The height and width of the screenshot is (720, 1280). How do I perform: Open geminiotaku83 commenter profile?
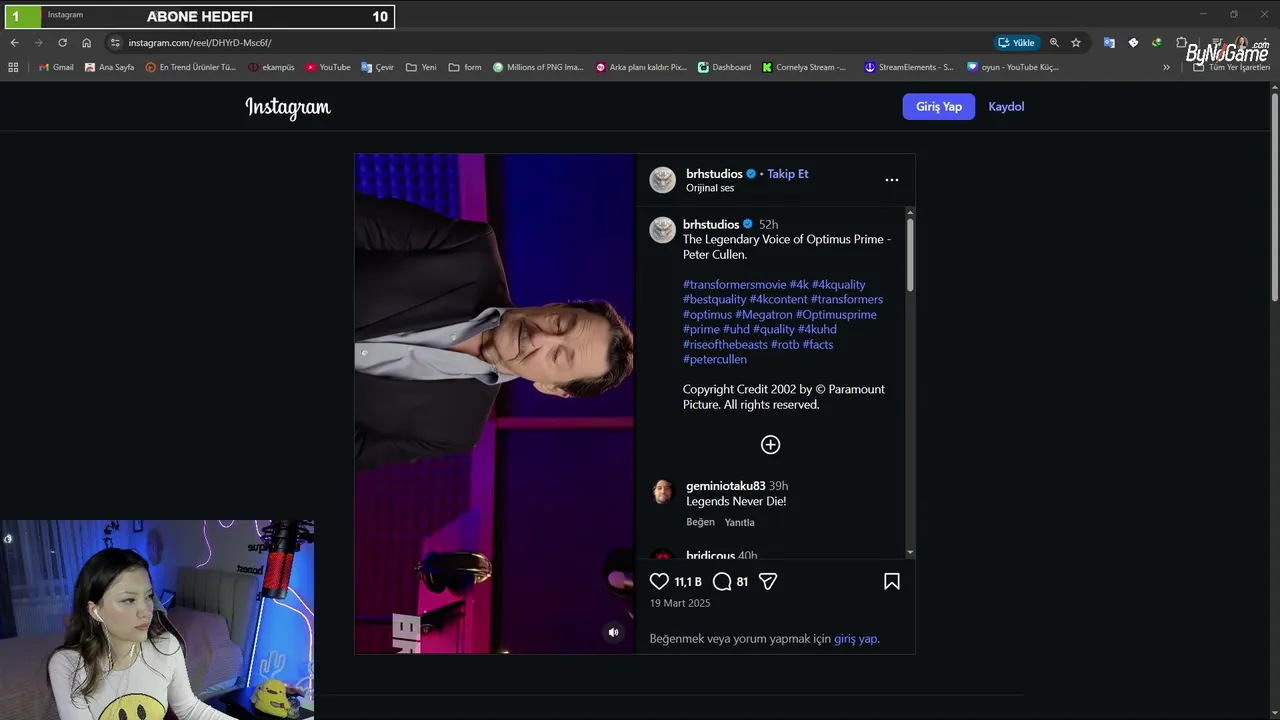725,486
